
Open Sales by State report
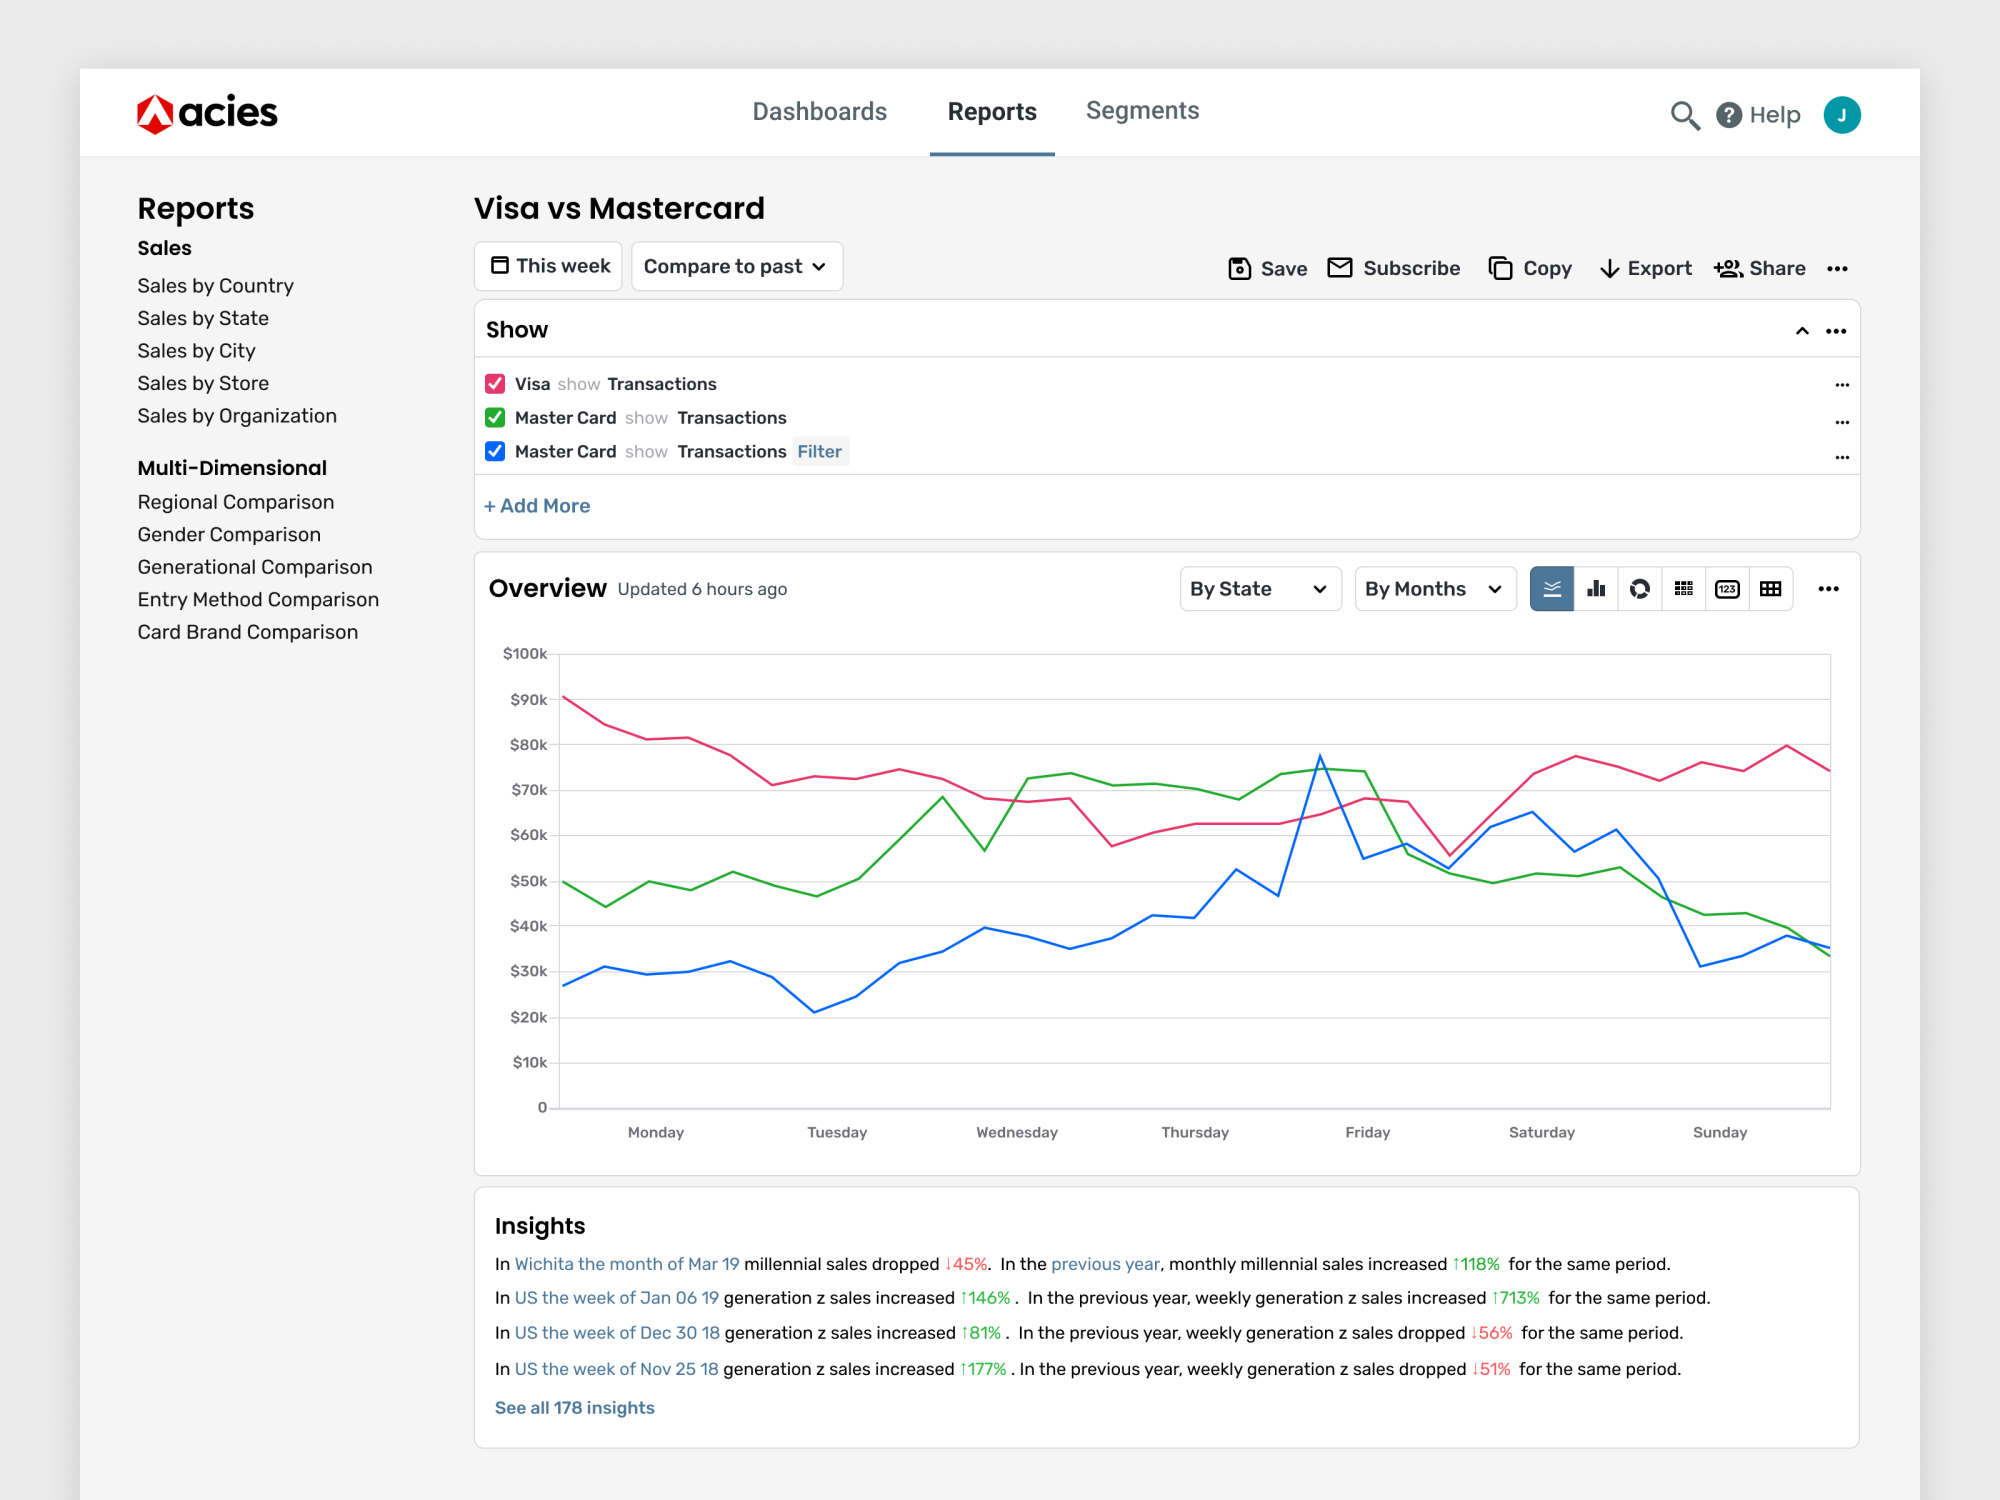click(x=203, y=319)
